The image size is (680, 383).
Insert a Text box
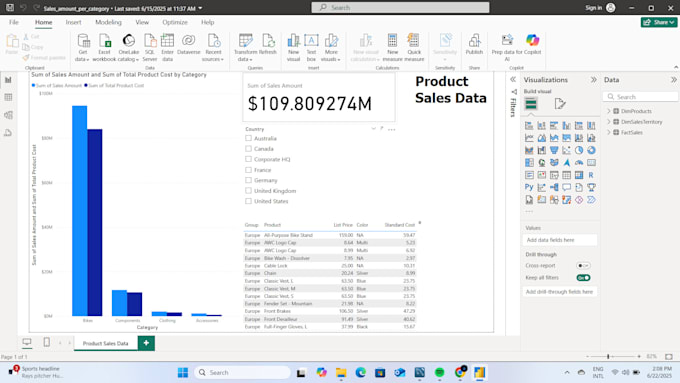[x=311, y=47]
